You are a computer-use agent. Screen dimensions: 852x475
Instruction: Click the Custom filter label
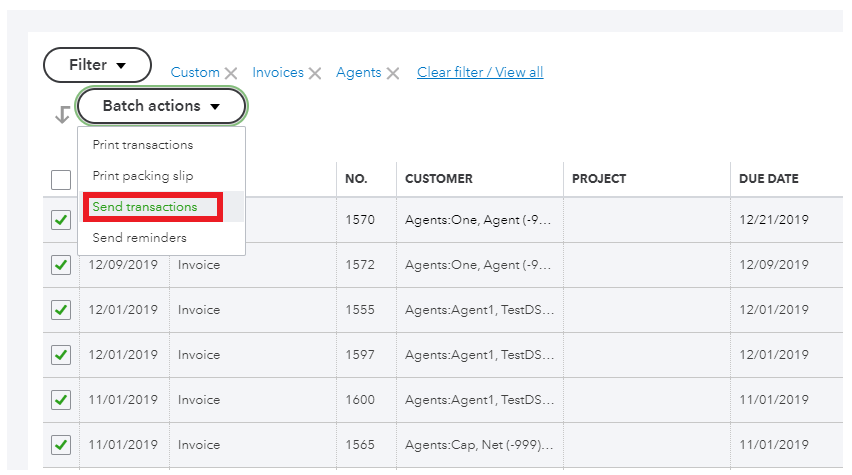(195, 72)
